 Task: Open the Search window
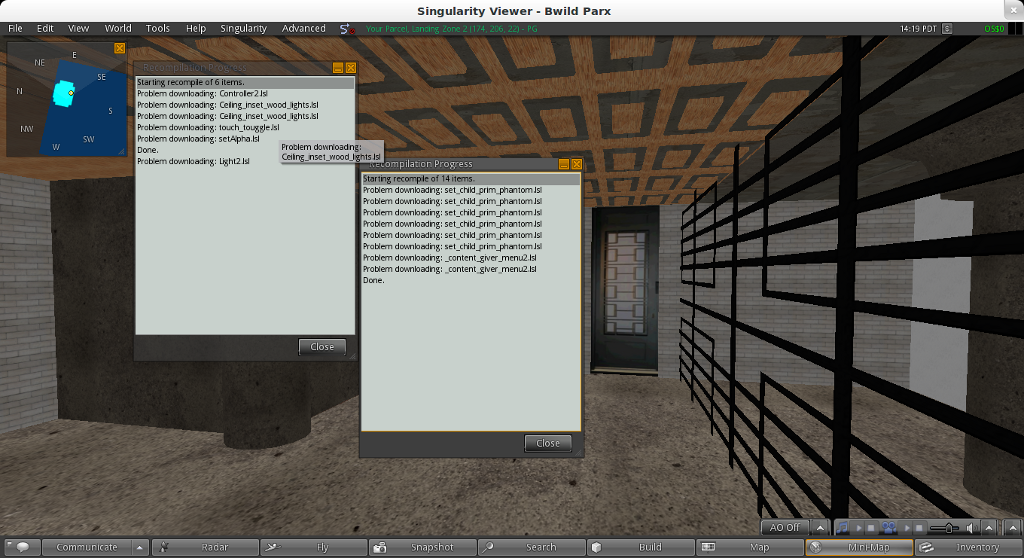[x=532, y=548]
